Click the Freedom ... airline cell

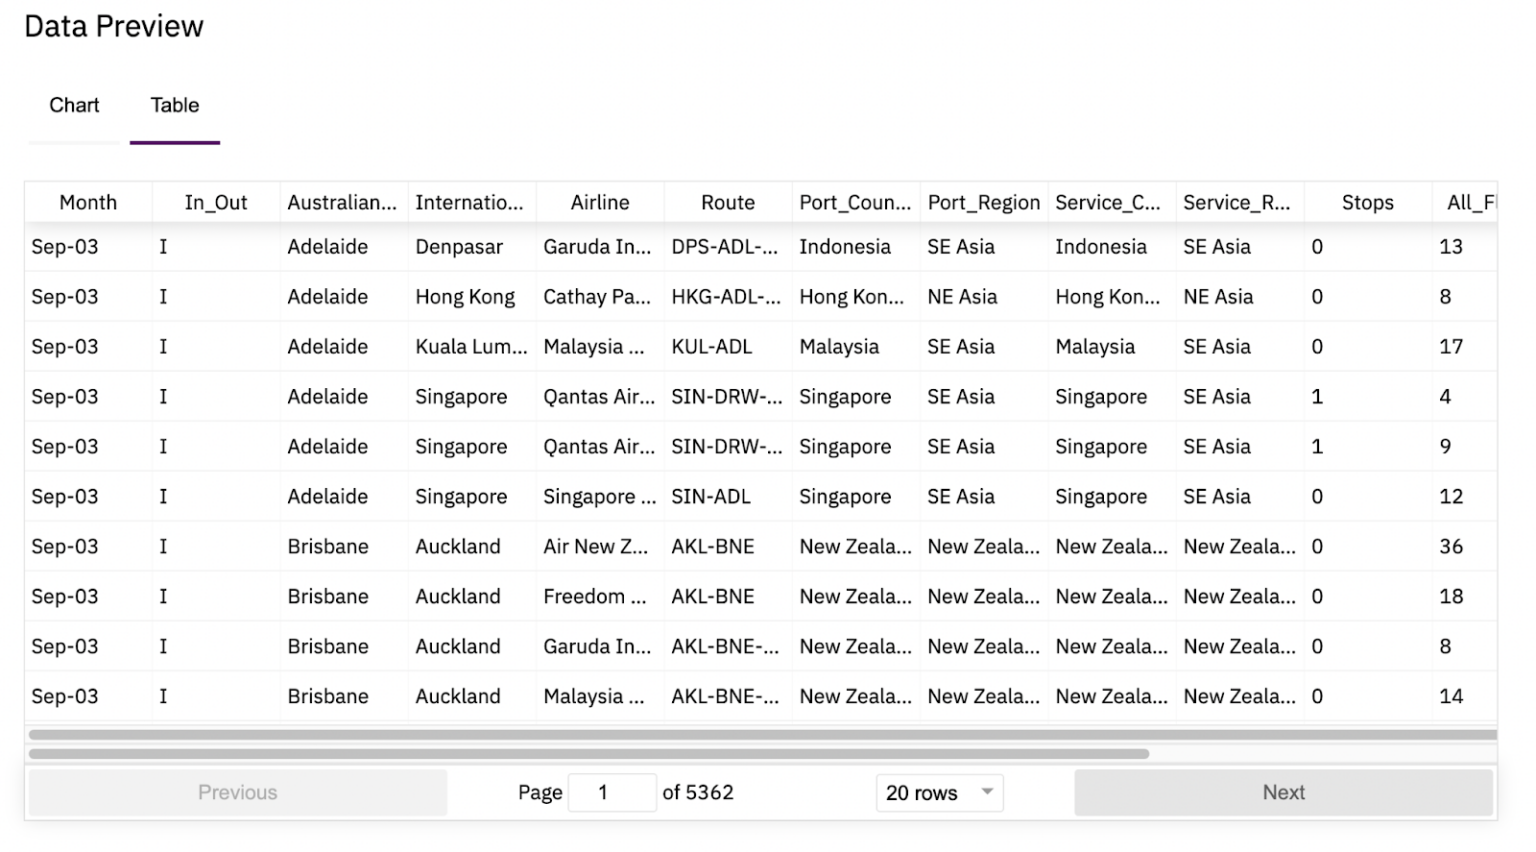click(x=595, y=597)
